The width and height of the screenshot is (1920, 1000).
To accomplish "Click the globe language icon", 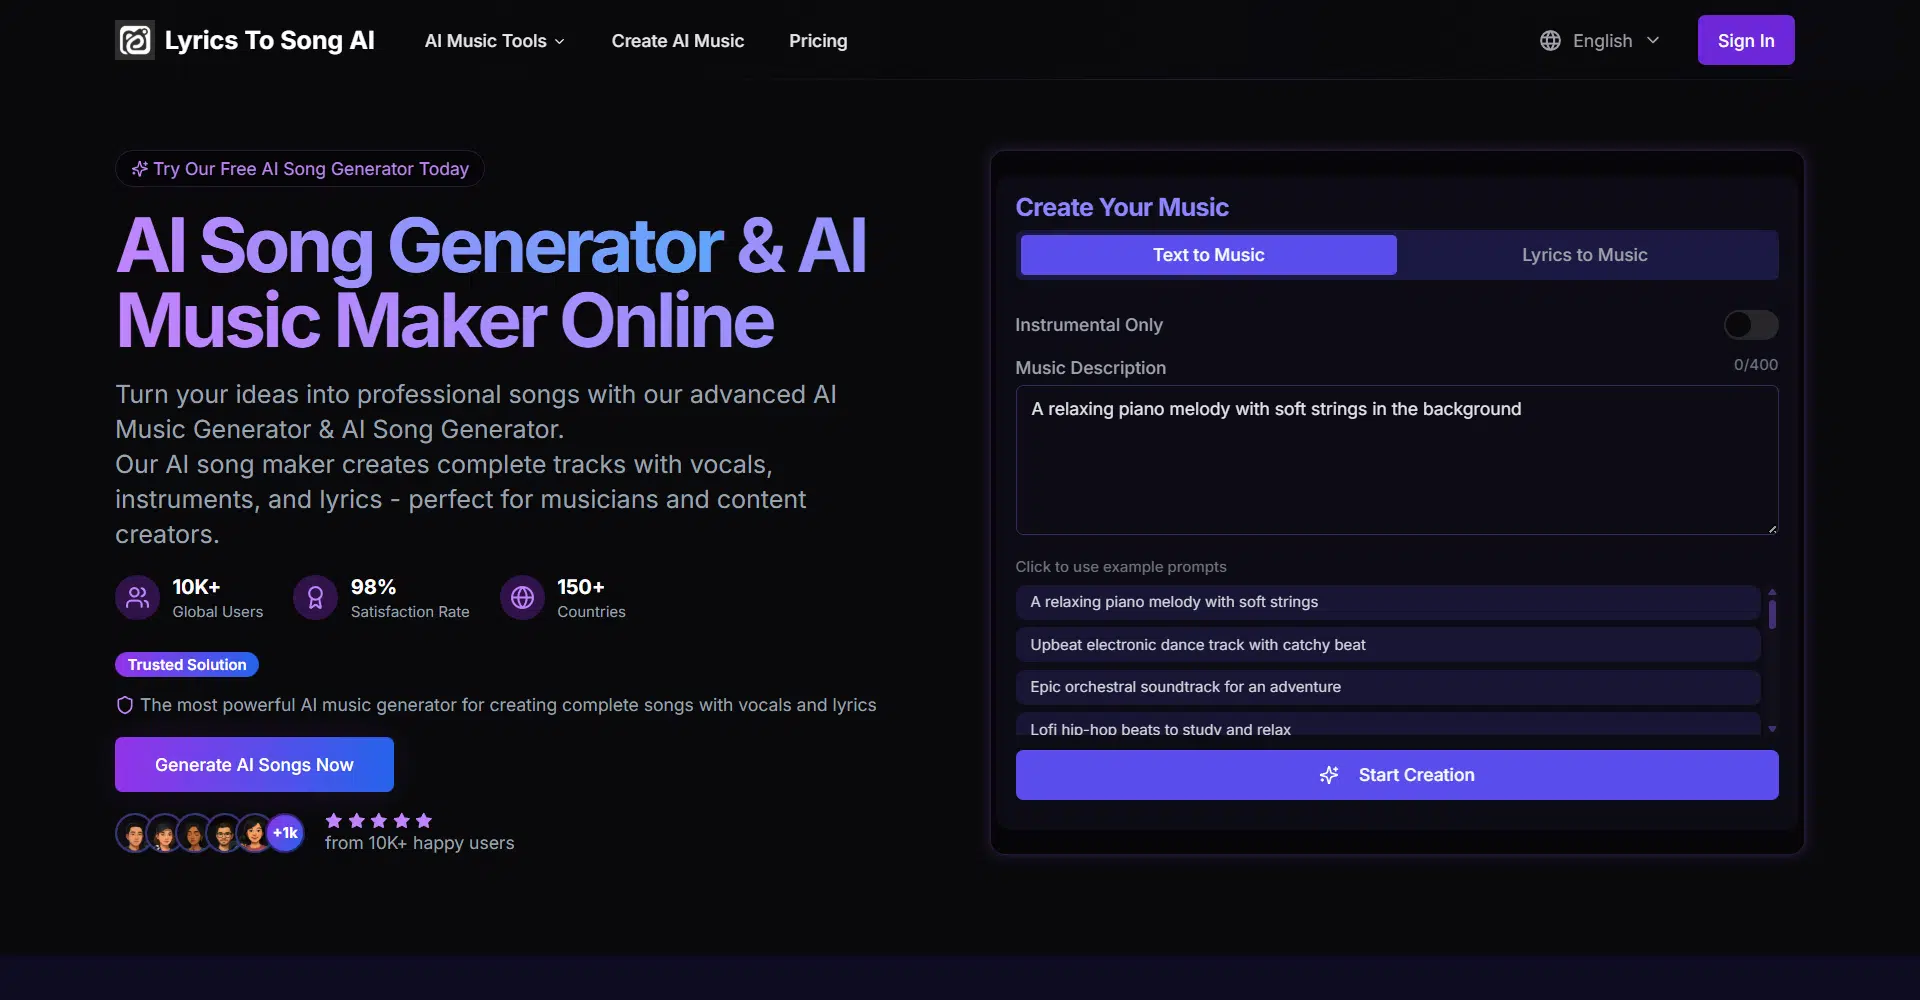I will pyautogui.click(x=1550, y=40).
